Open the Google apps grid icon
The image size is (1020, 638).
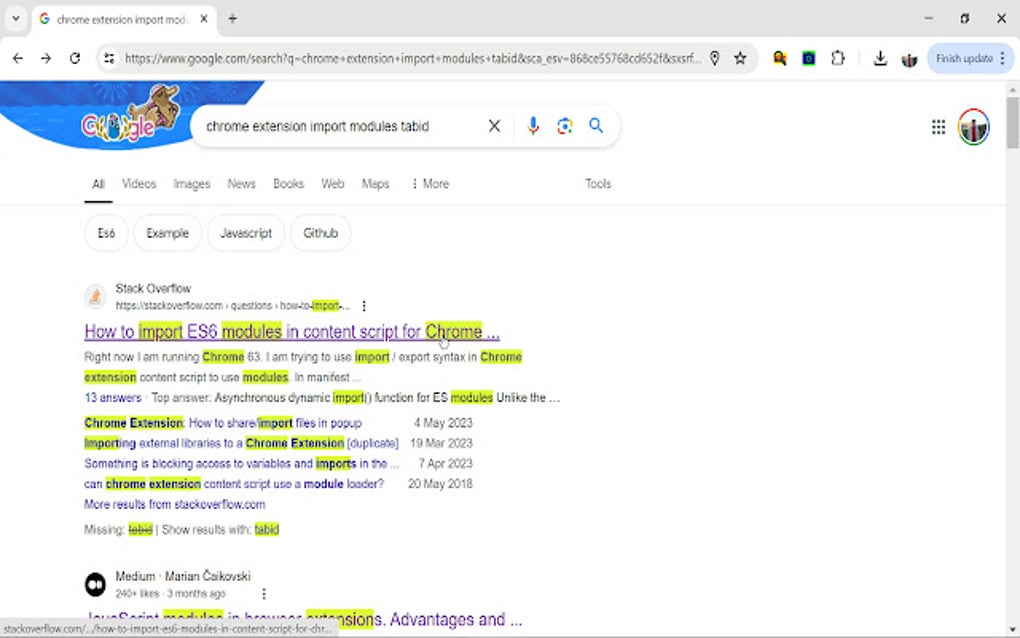938,126
